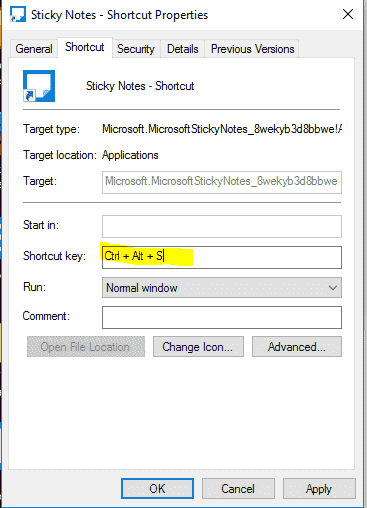Open the Change Icon dialog
This screenshot has width=367, height=508.
pos(198,347)
